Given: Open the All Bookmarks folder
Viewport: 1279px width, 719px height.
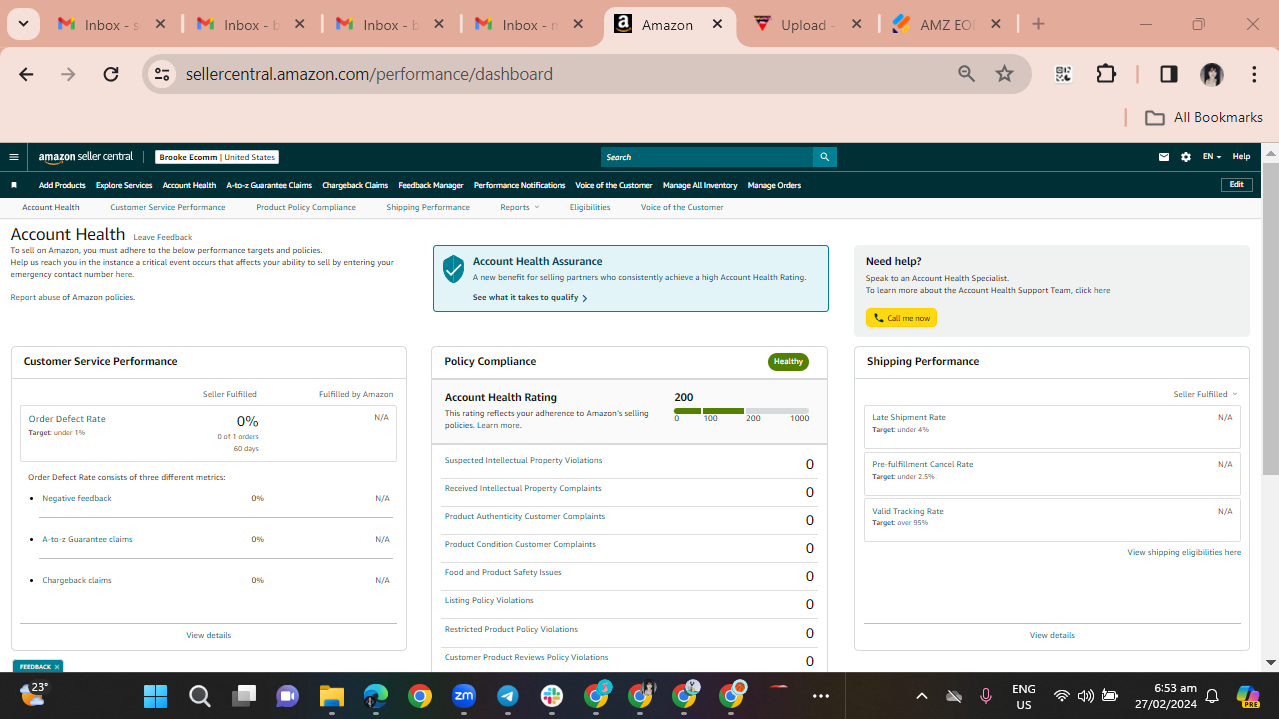Looking at the screenshot, I should tap(1204, 117).
